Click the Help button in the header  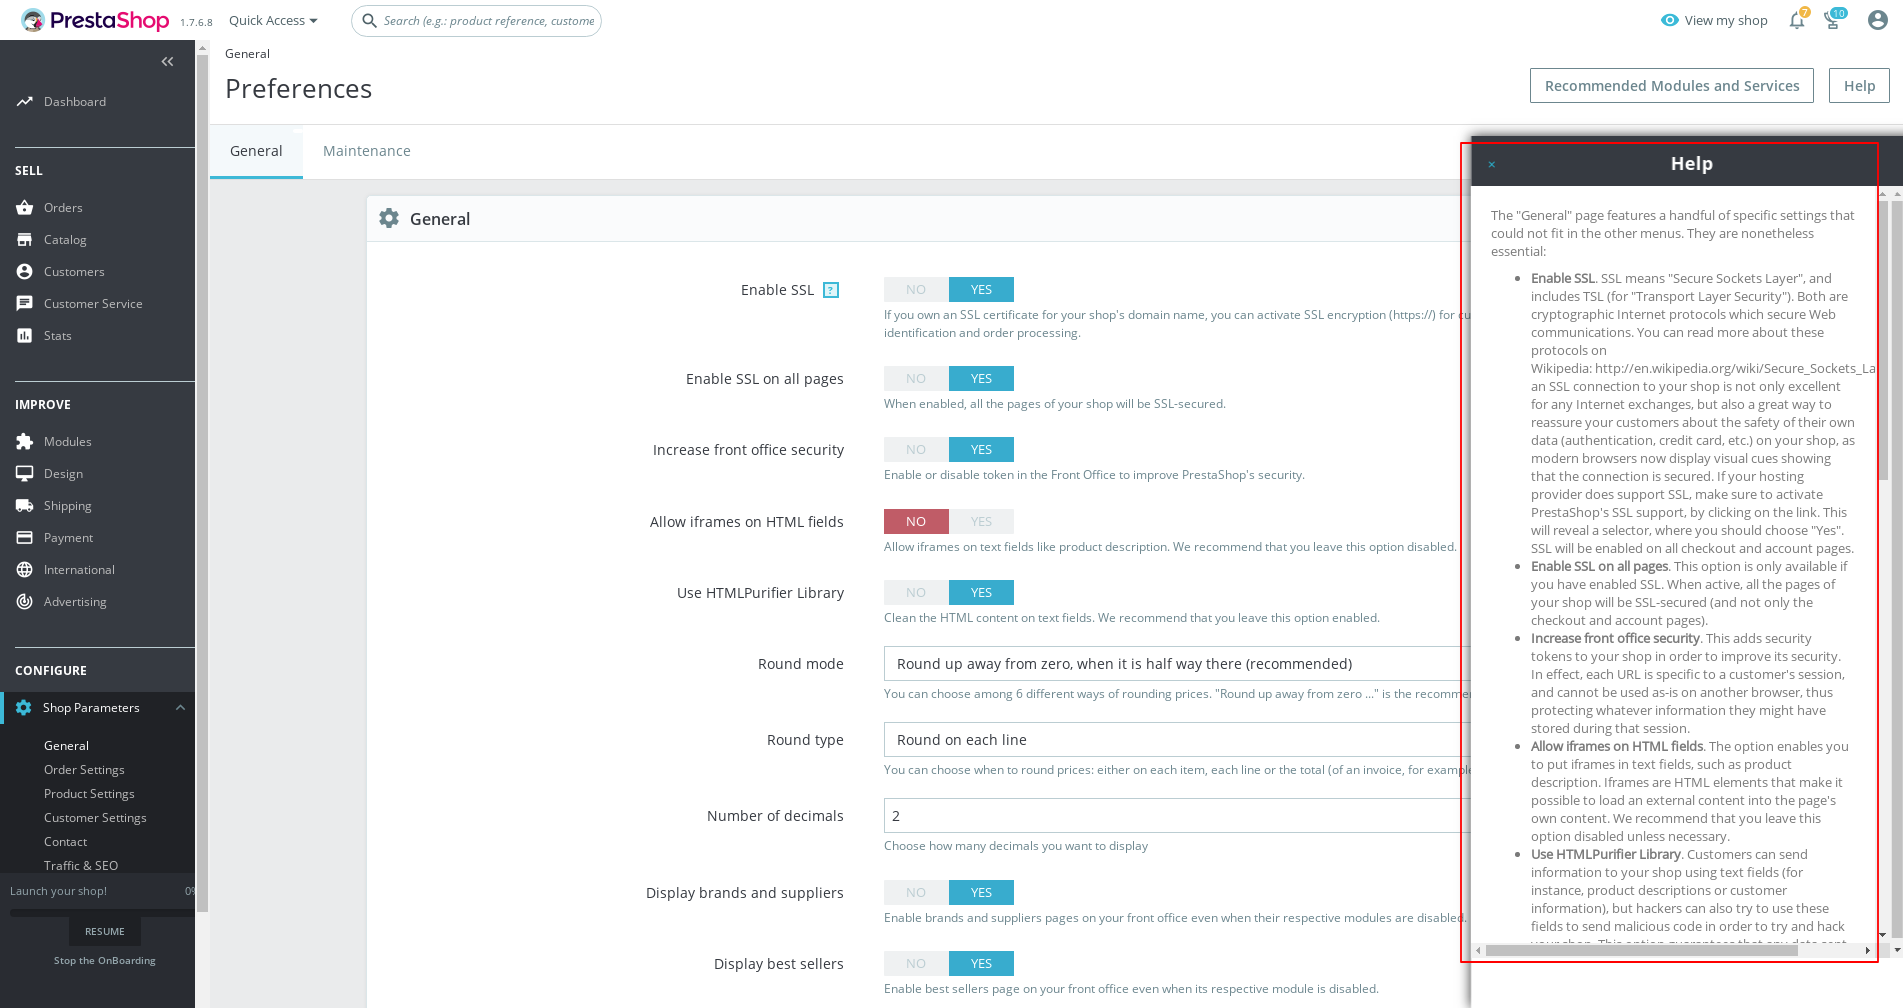click(x=1859, y=86)
